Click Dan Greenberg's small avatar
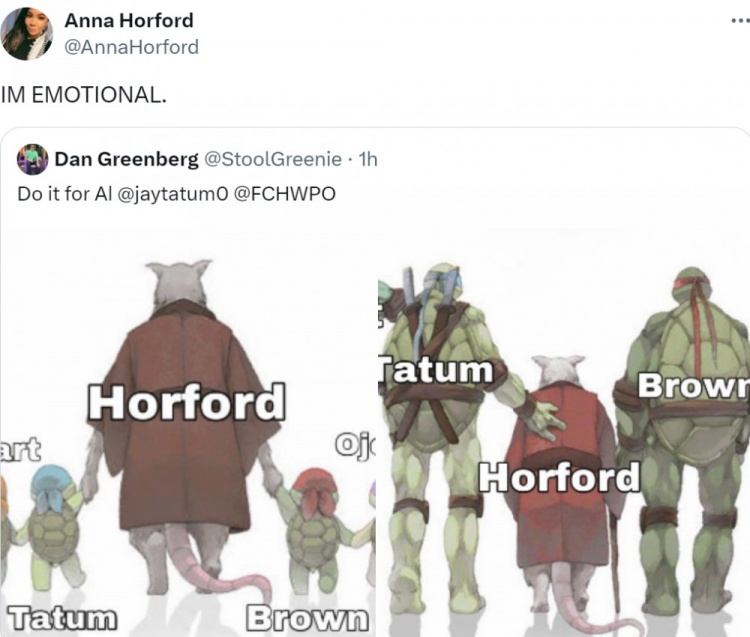Viewport: 750px width, 637px height. click(32, 159)
